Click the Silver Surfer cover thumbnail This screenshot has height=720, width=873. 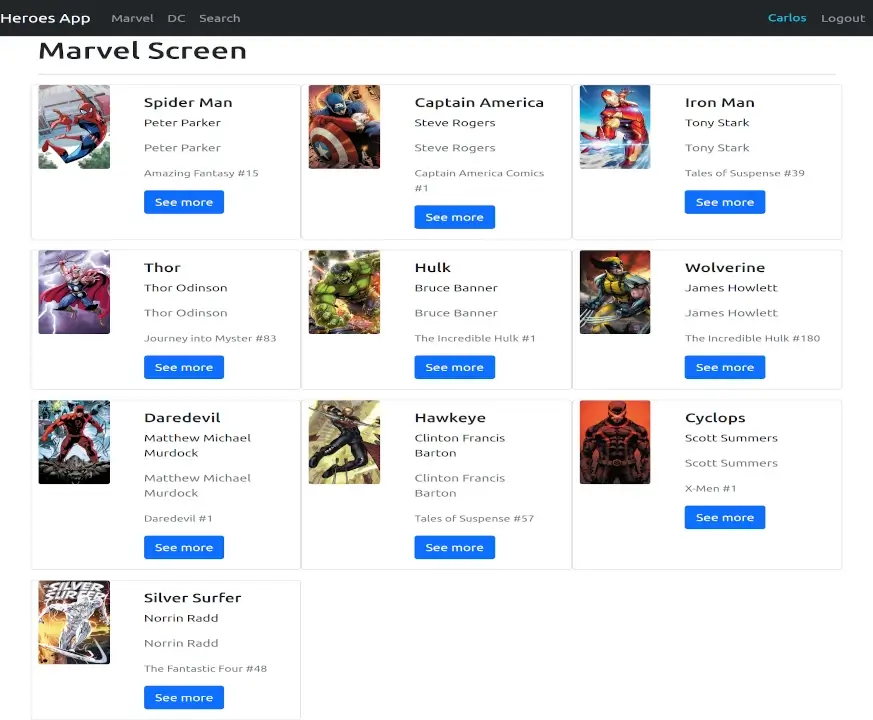[74, 623]
